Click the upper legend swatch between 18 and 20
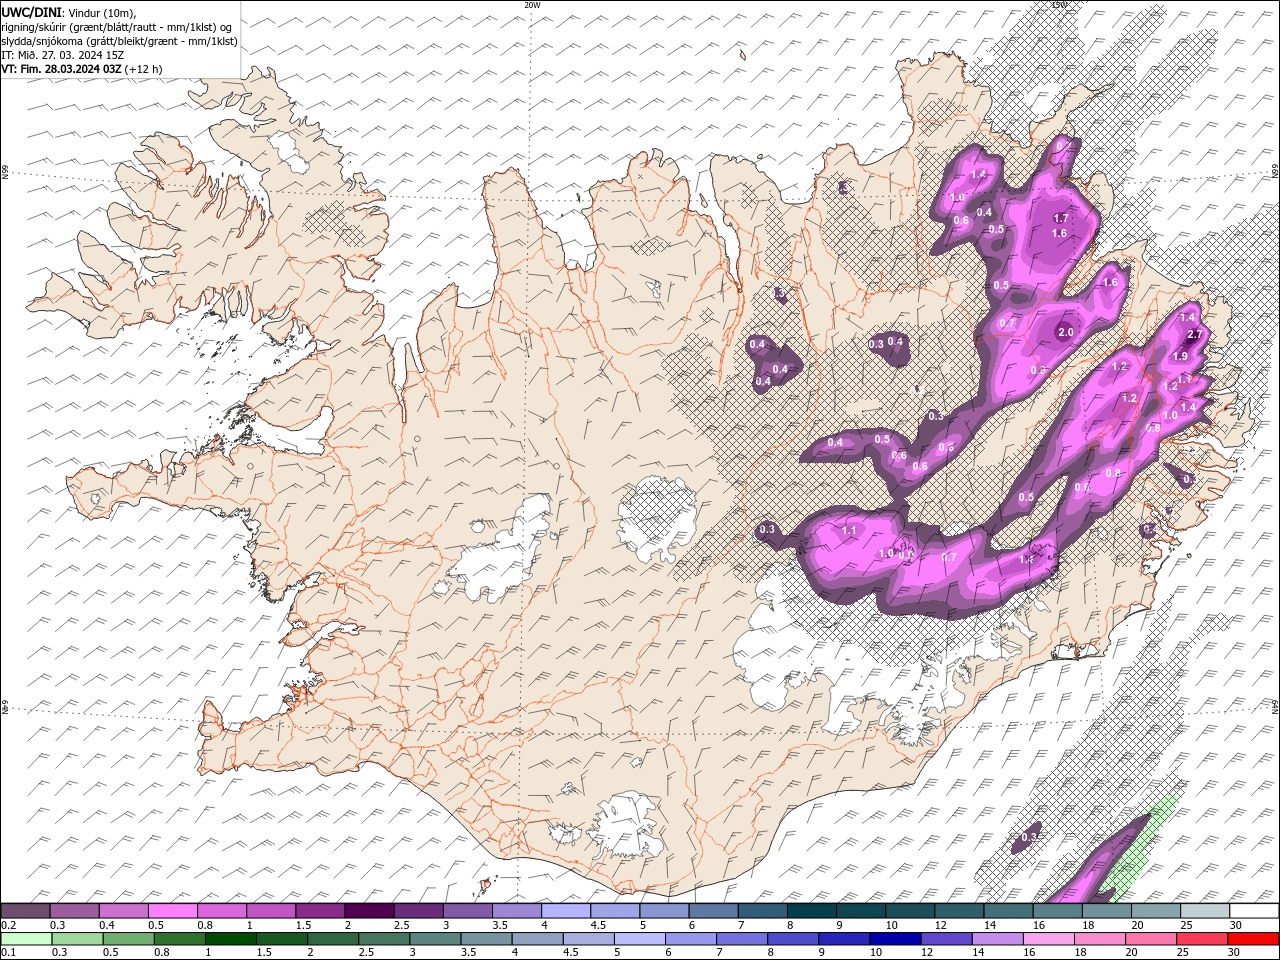The width and height of the screenshot is (1280, 960). coord(1107,911)
